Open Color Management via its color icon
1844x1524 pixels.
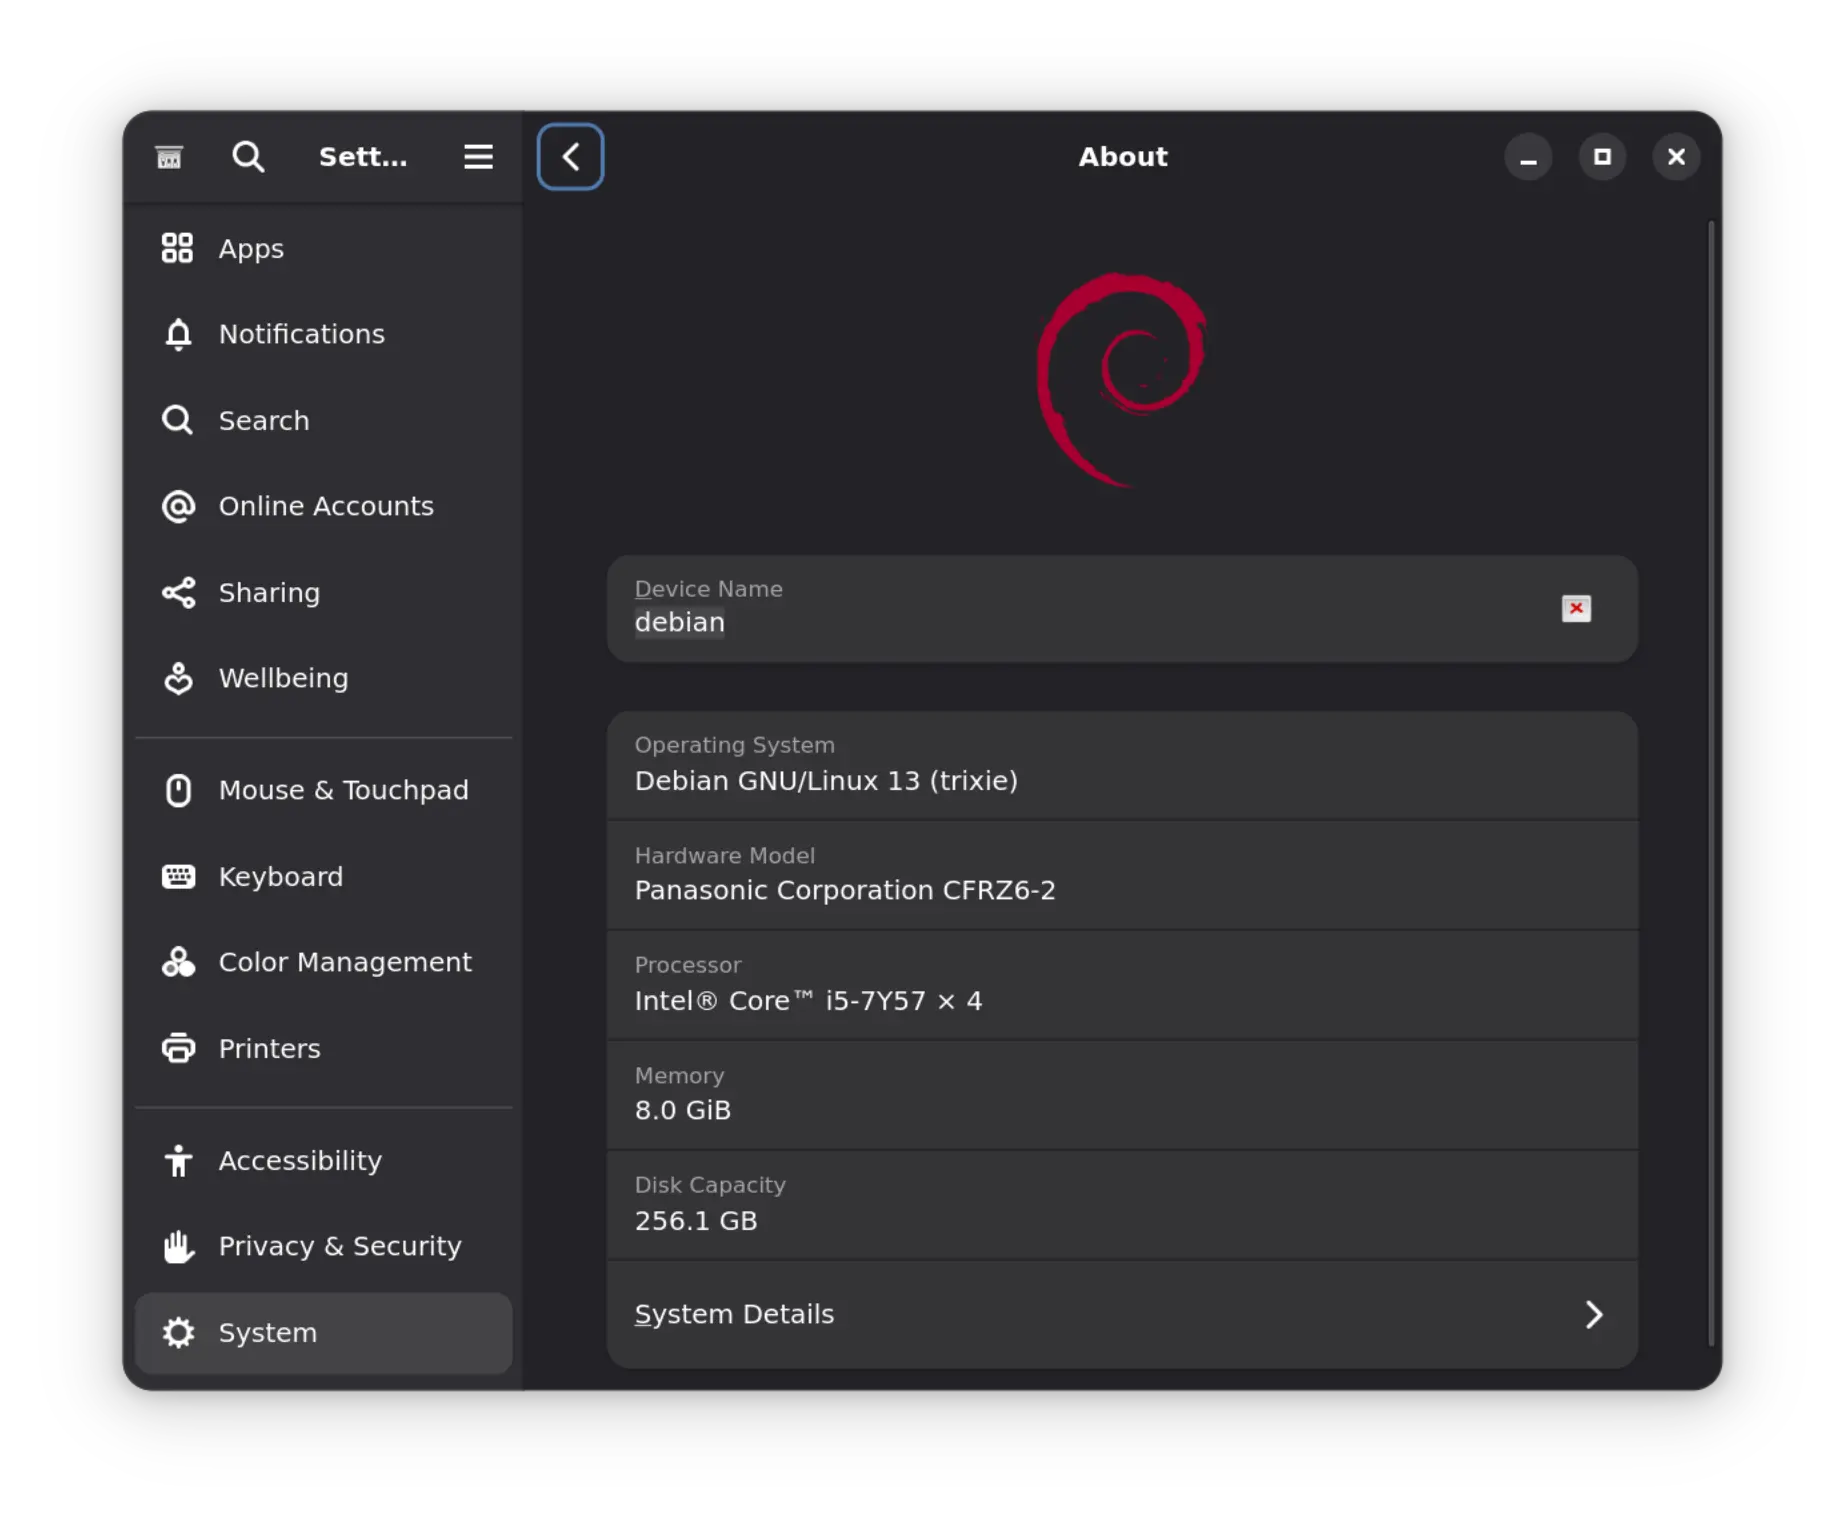click(178, 962)
